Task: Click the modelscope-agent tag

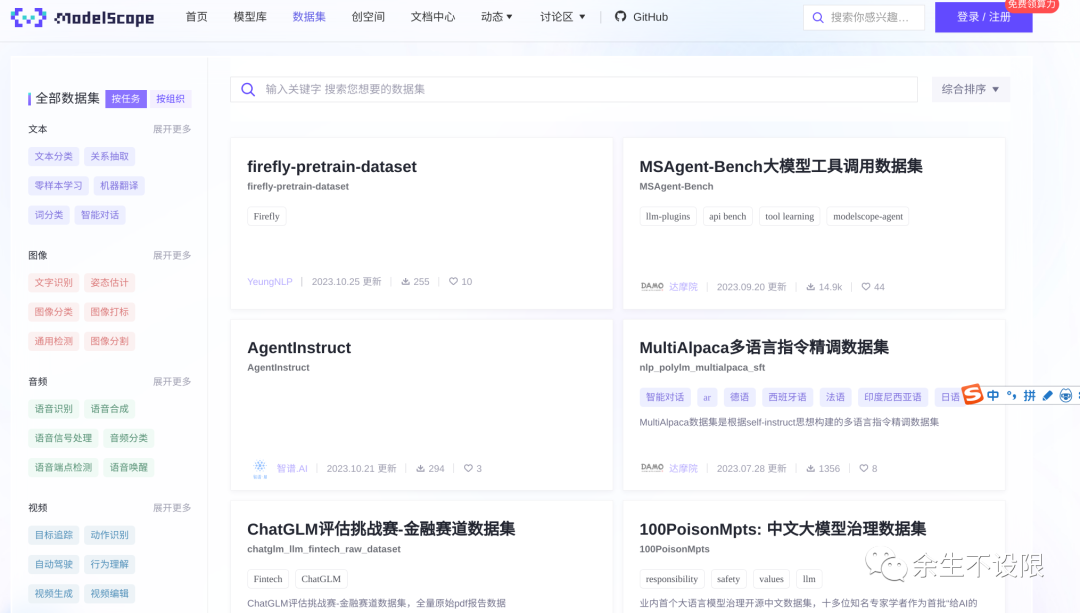Action: click(868, 216)
